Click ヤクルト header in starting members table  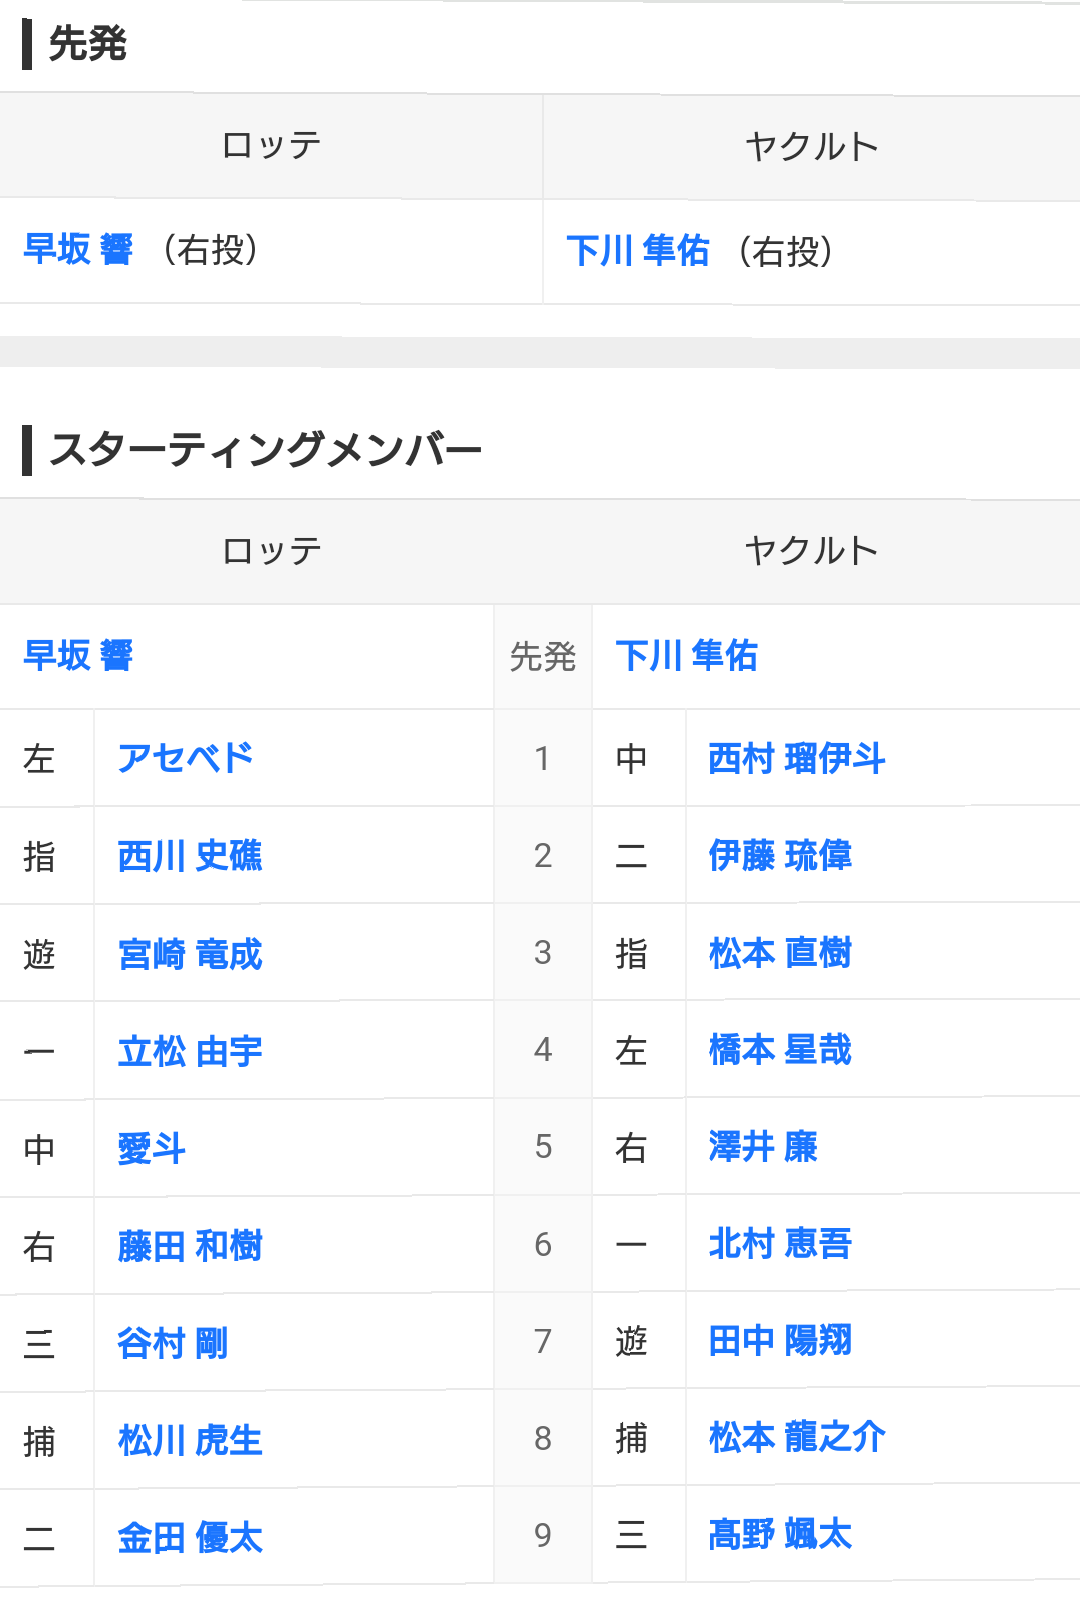click(x=811, y=550)
